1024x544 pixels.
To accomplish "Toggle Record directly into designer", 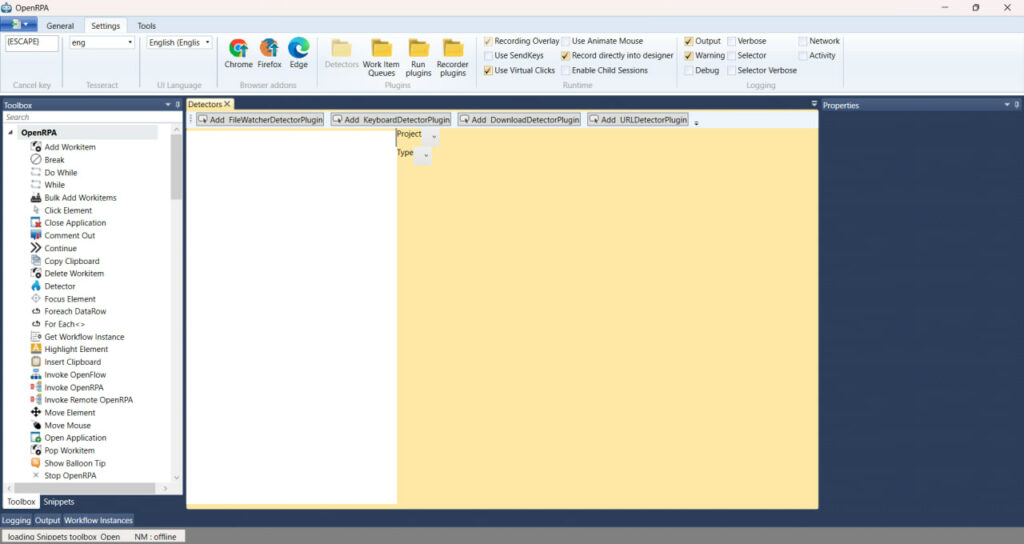I will click(x=566, y=56).
